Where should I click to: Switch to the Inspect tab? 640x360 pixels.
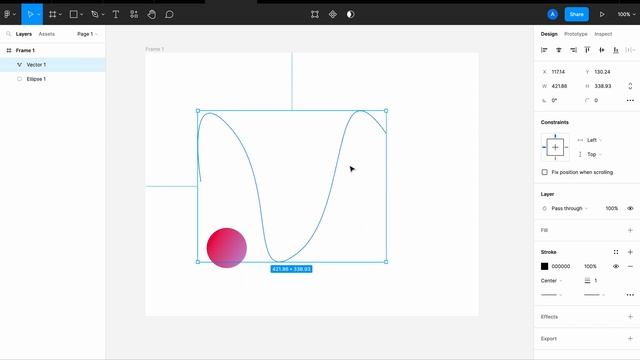pos(603,34)
